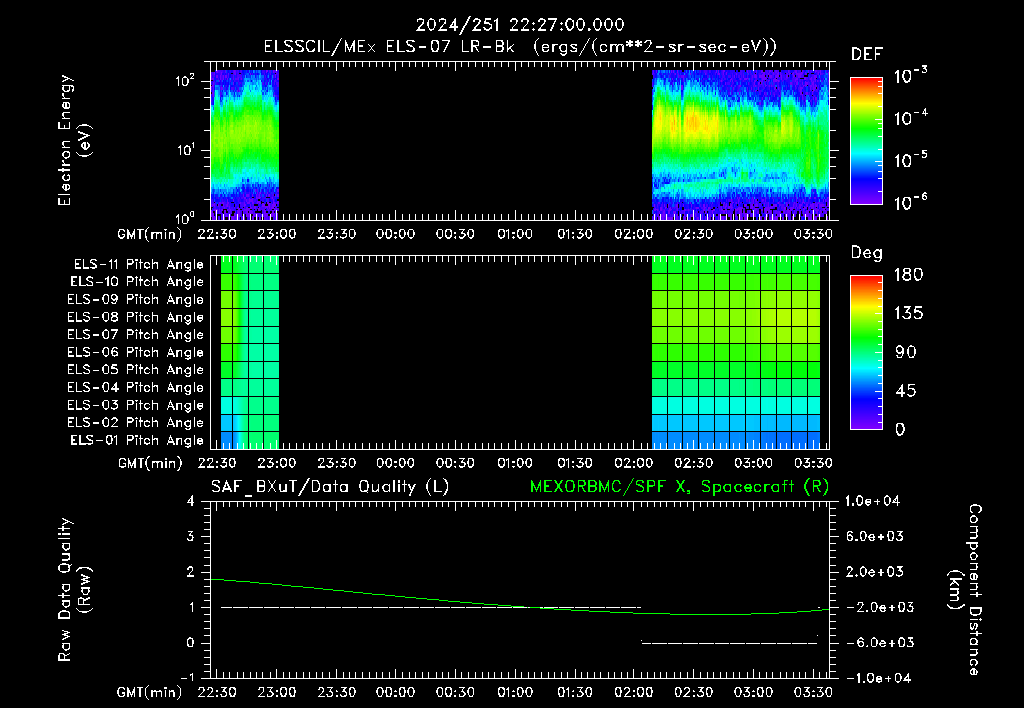1024x708 pixels.
Task: Click the 2.0e+03 right axis value
Action: (x=875, y=571)
